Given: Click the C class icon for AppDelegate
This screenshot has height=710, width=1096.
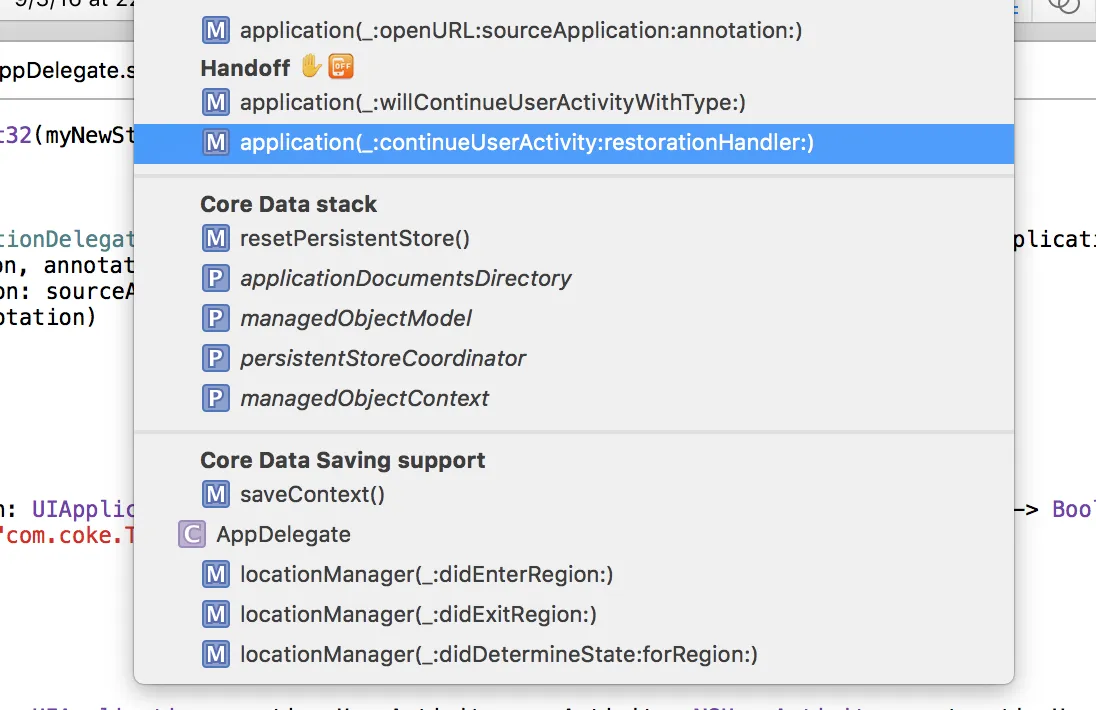Looking at the screenshot, I should coord(191,534).
